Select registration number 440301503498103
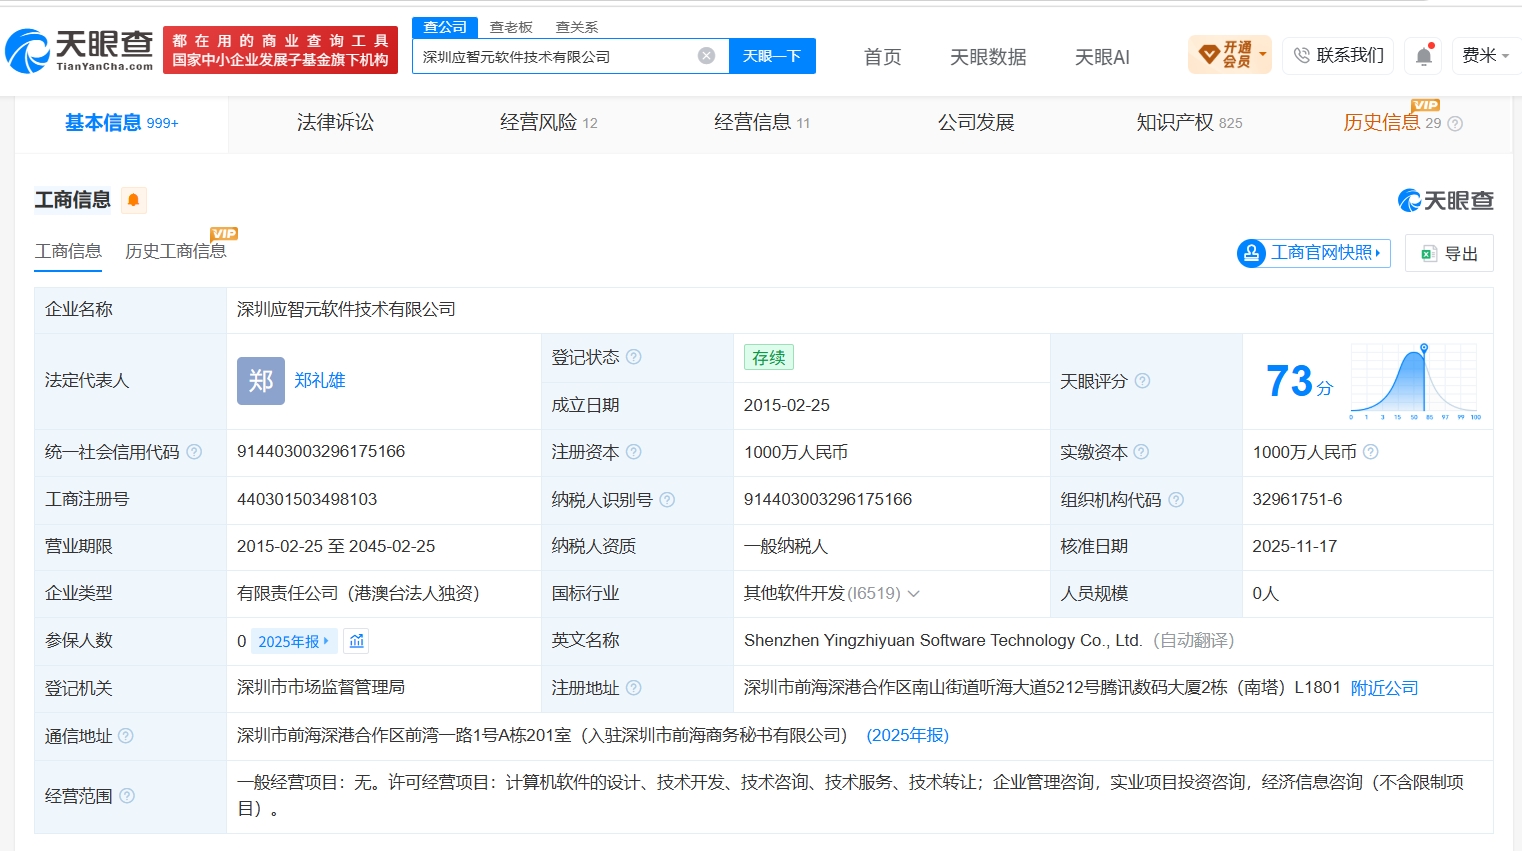Screen dimensions: 1522x851 tap(307, 499)
